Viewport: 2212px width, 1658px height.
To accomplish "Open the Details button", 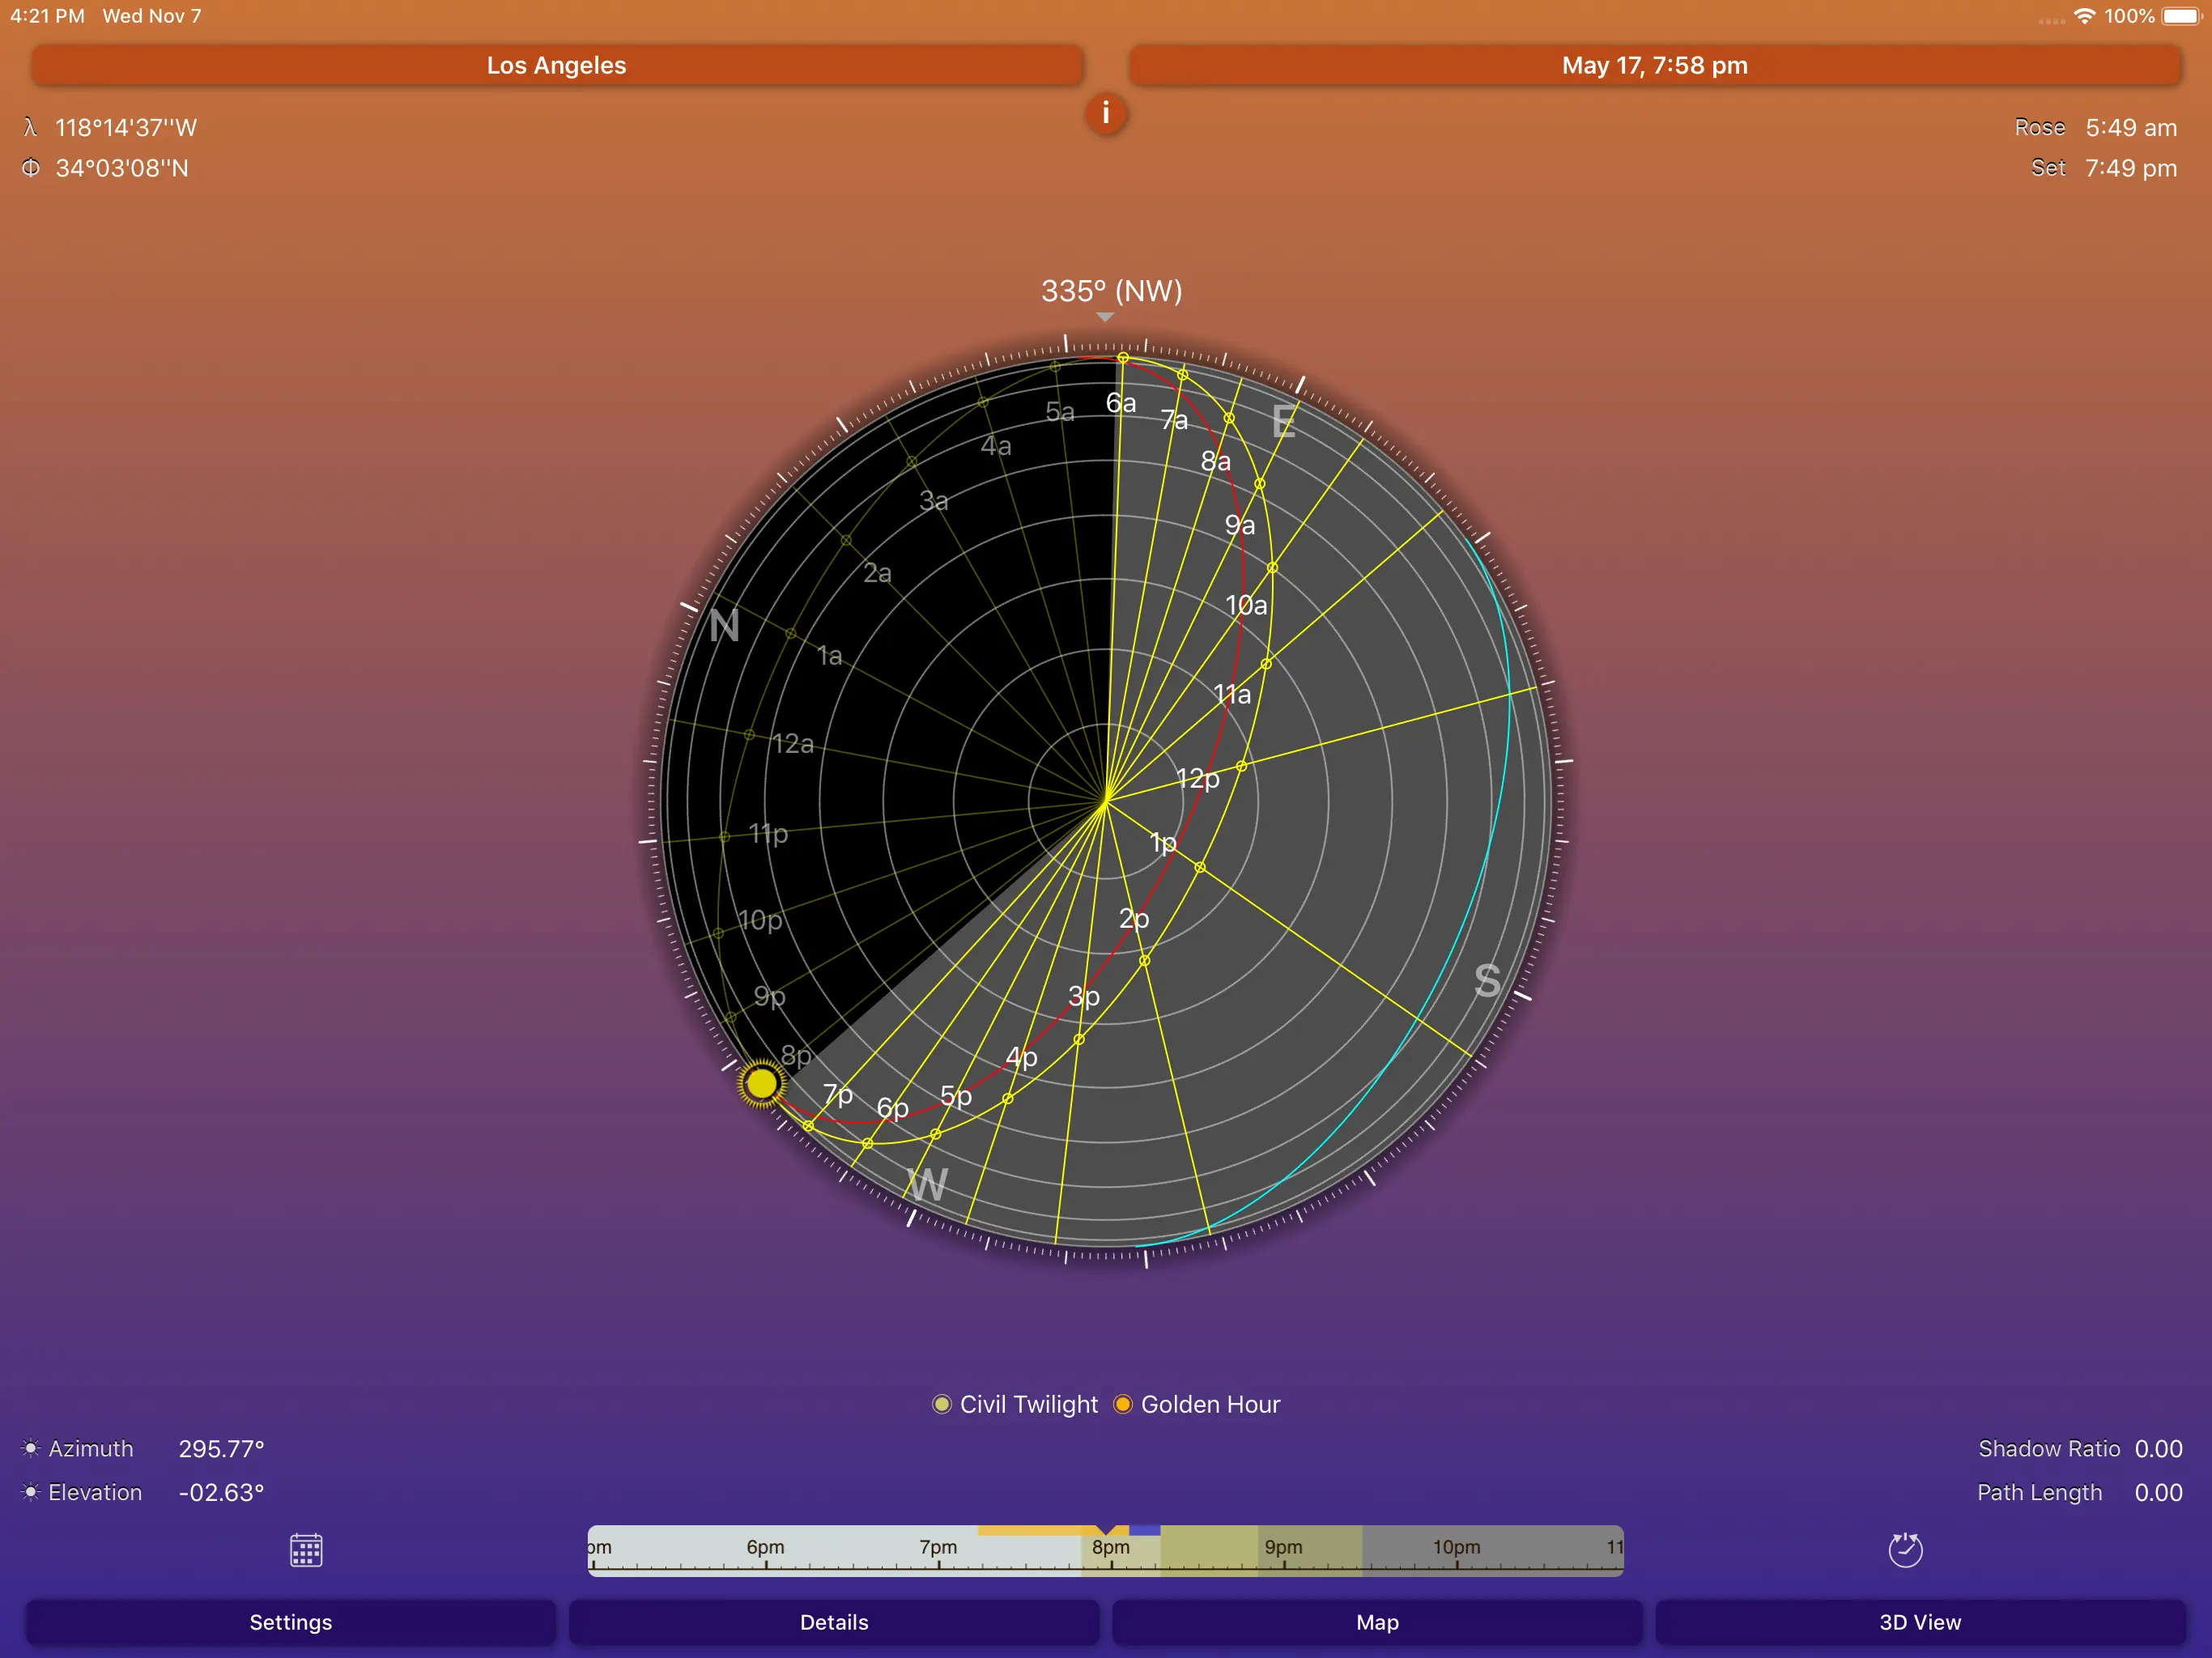I will (833, 1622).
